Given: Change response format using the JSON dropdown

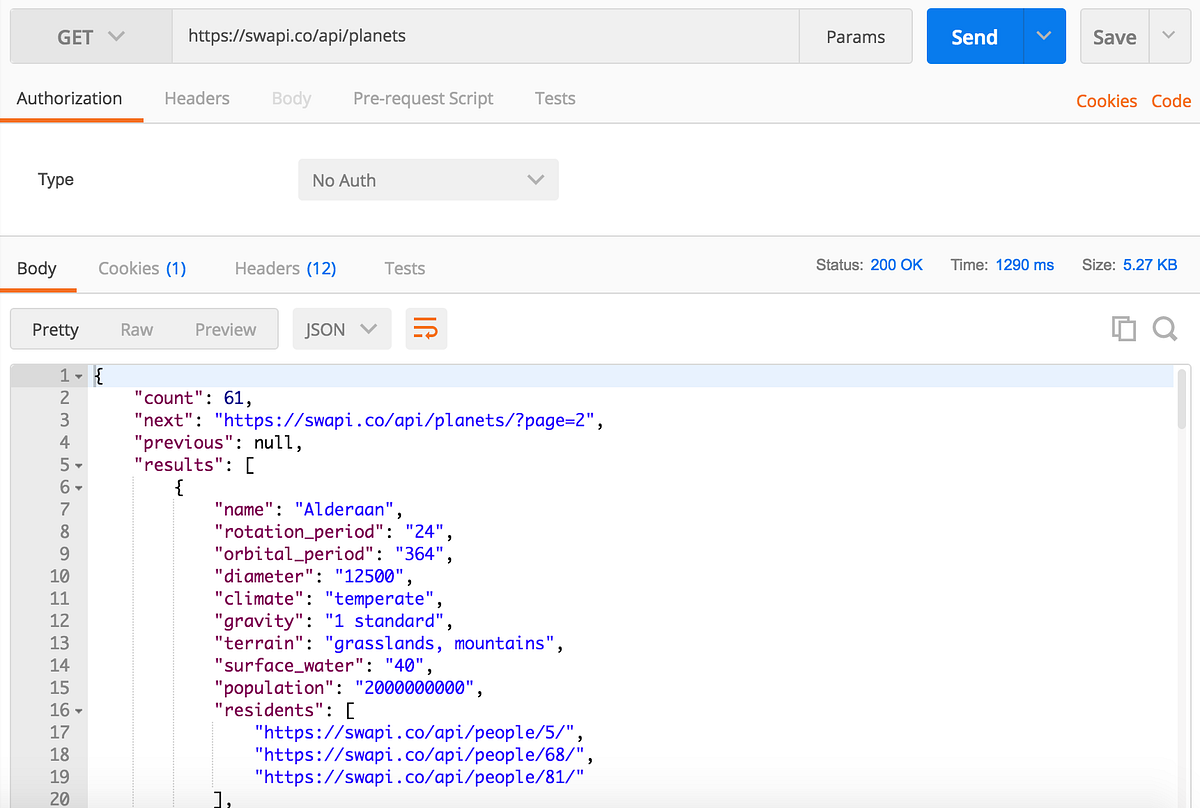Looking at the screenshot, I should (341, 328).
